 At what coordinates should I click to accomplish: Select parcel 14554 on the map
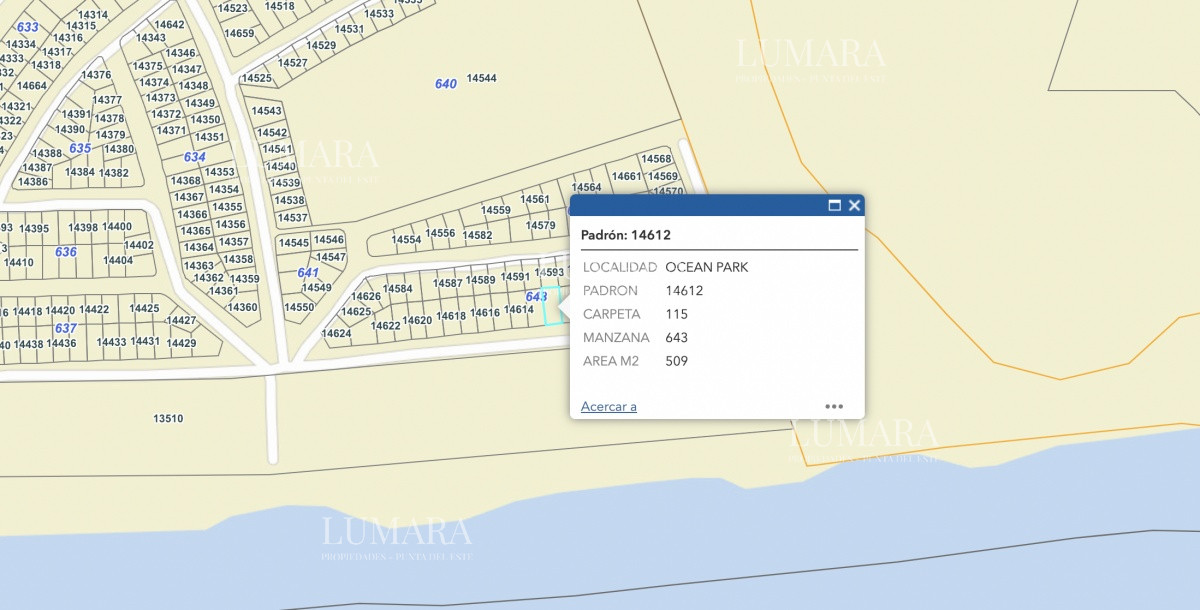point(406,240)
